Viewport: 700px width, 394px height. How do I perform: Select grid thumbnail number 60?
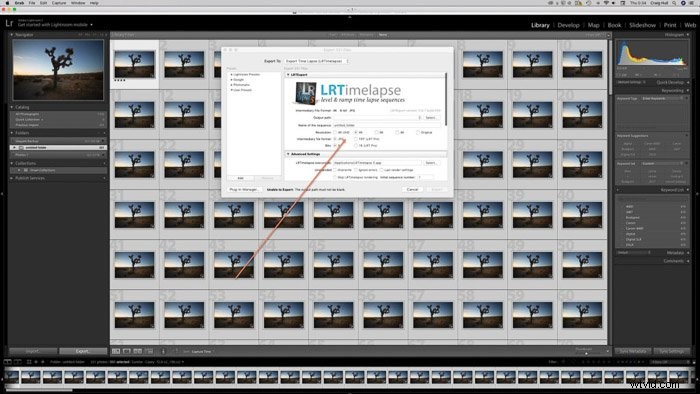(x=582, y=315)
